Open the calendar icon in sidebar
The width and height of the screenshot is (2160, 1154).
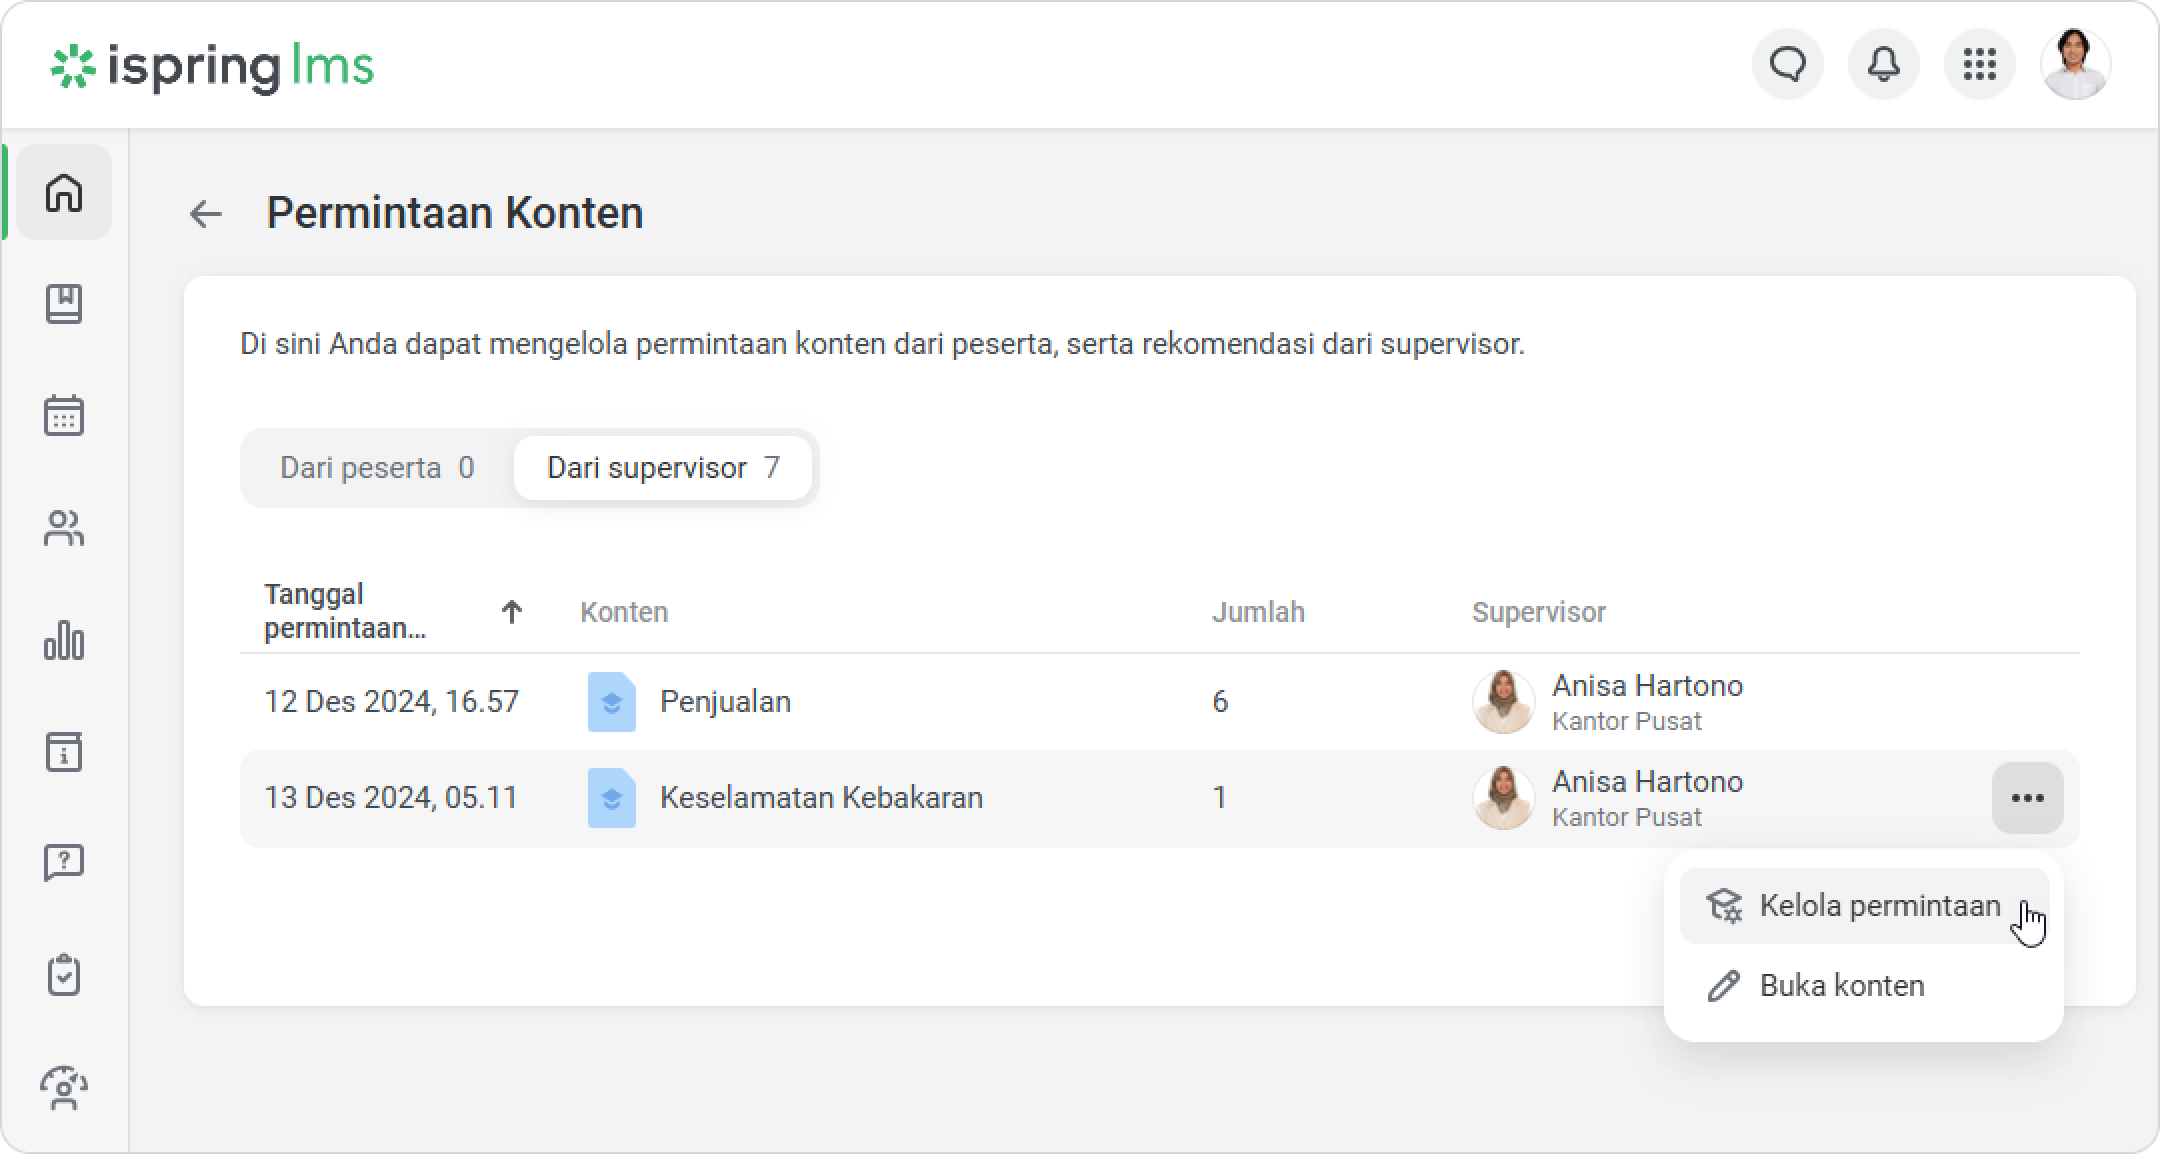pyautogui.click(x=64, y=415)
